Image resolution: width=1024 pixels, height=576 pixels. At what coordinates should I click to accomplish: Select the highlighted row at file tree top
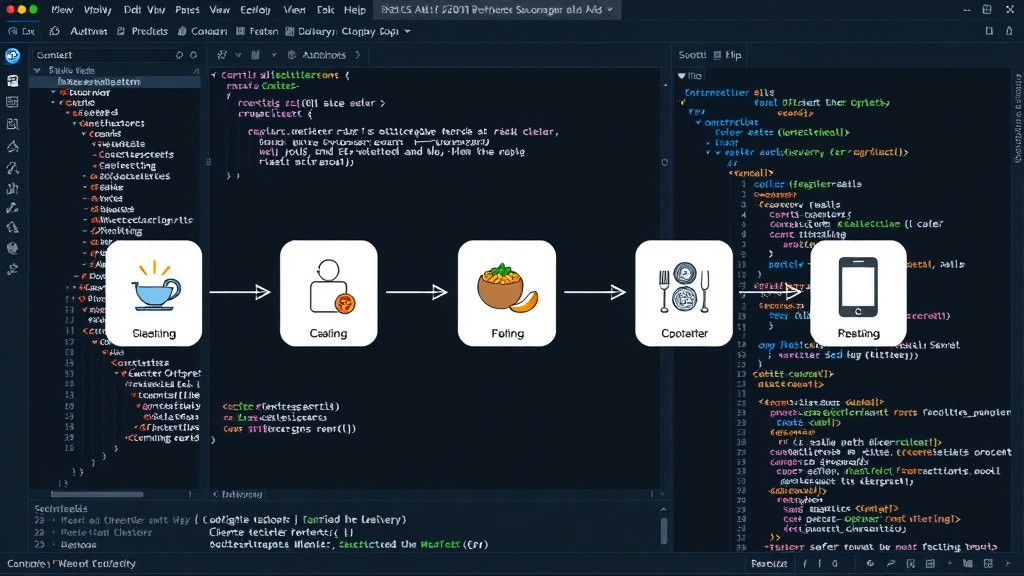click(x=115, y=82)
